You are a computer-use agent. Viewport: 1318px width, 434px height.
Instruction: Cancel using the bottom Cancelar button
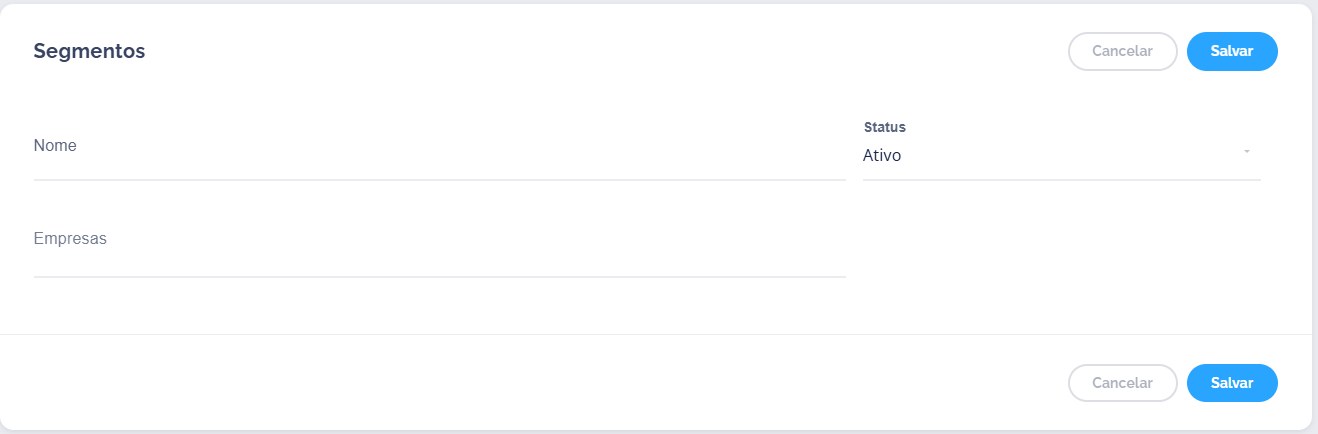tap(1122, 383)
